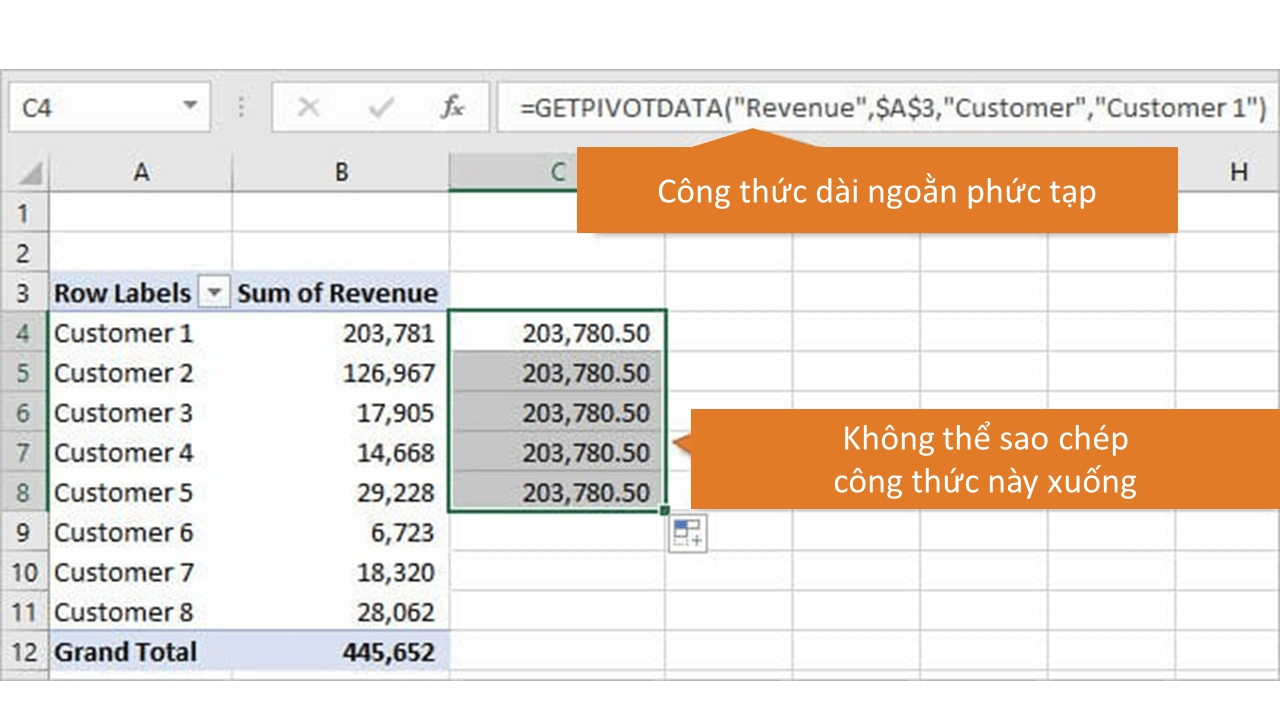Image resolution: width=1280 pixels, height=720 pixels.
Task: Select the Grand Total label cell
Action: click(141, 653)
